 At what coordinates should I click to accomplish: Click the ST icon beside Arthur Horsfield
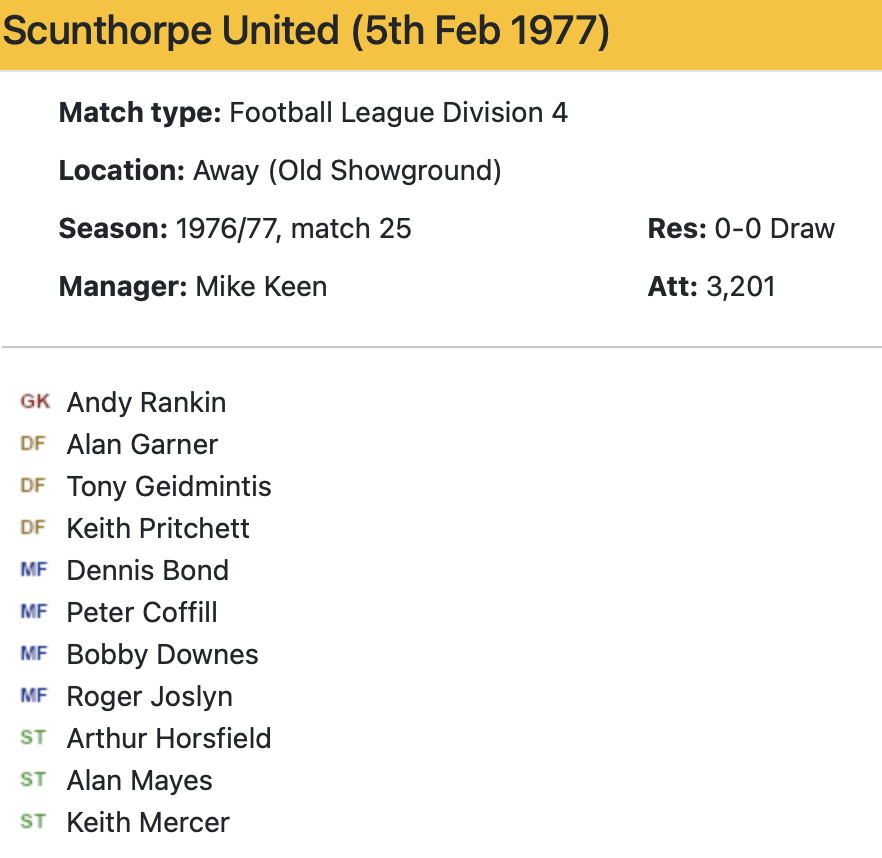pos(33,738)
